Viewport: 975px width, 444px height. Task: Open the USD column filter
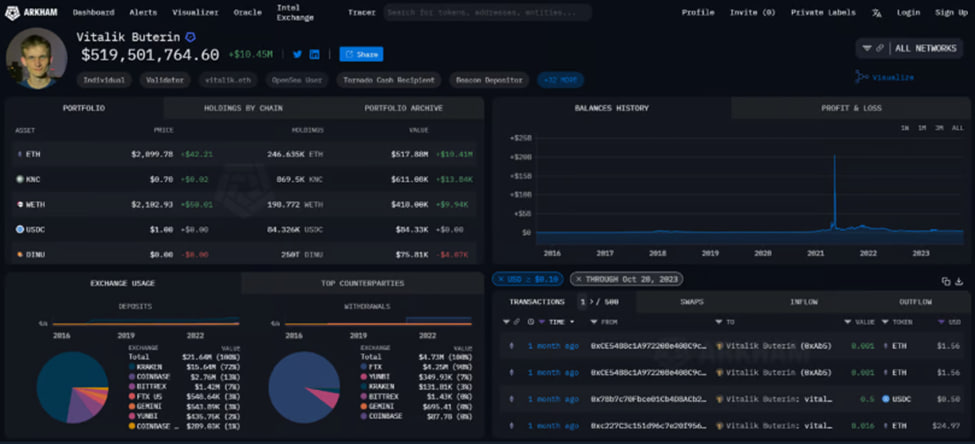(x=941, y=322)
